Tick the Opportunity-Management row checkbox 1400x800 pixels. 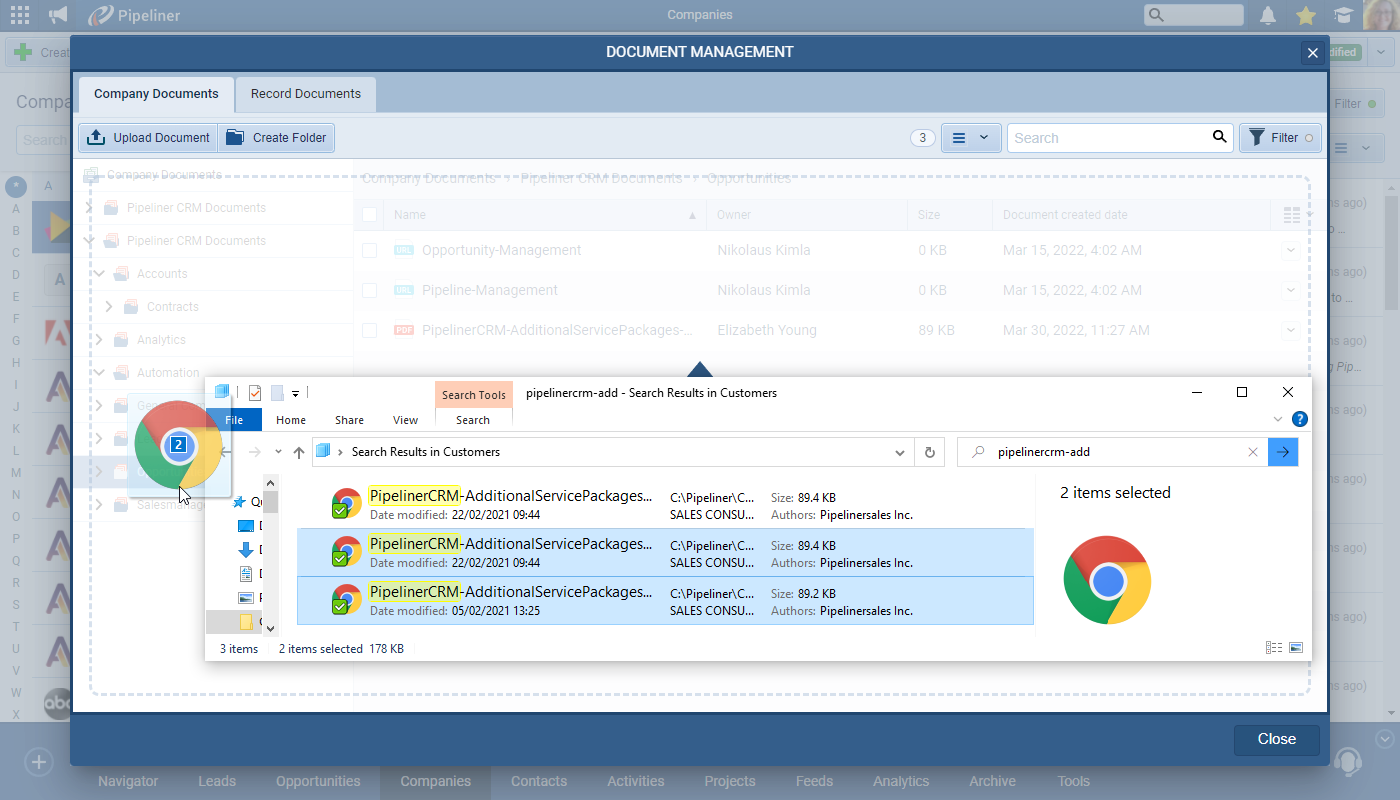pyautogui.click(x=370, y=250)
